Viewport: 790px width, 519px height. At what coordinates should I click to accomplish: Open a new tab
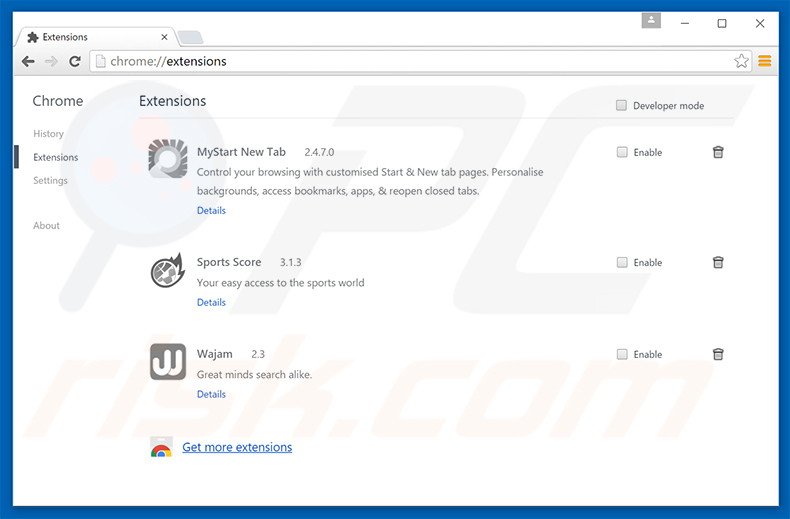coord(190,37)
